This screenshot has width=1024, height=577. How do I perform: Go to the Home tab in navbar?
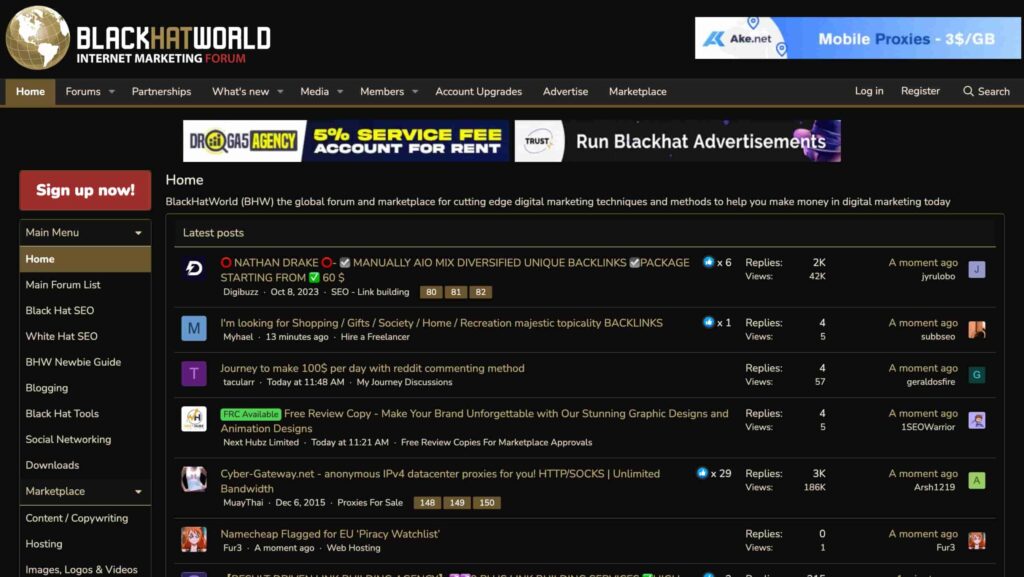point(30,92)
